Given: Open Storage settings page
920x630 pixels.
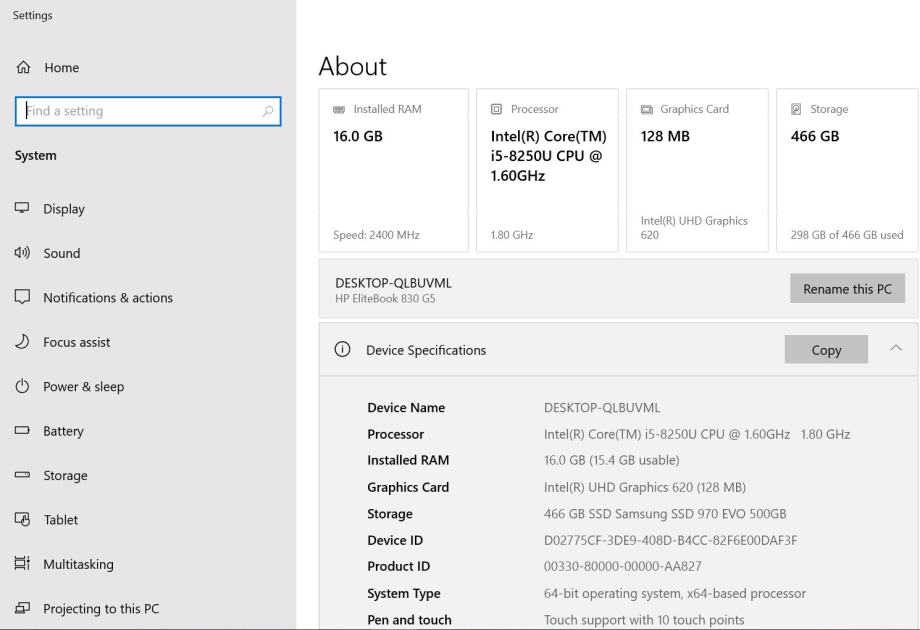Looking at the screenshot, I should (x=65, y=476).
